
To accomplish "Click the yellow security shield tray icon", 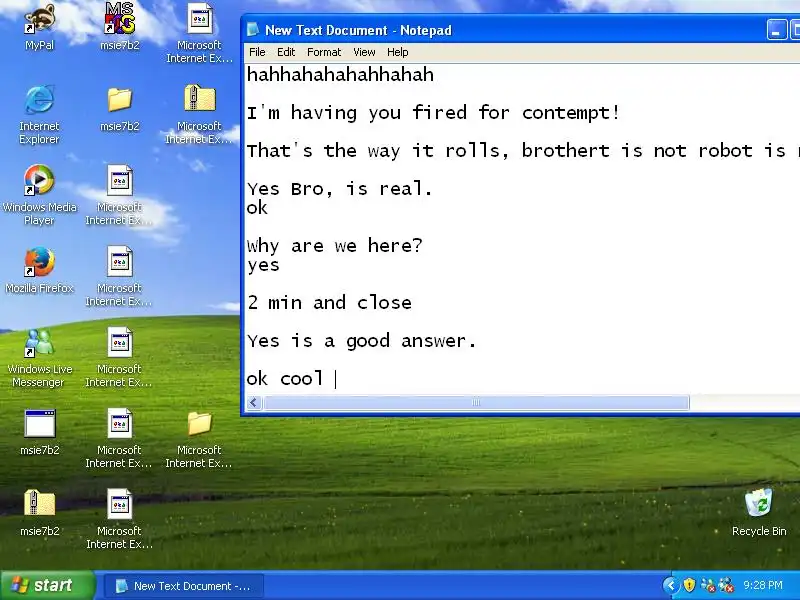I will click(x=689, y=585).
